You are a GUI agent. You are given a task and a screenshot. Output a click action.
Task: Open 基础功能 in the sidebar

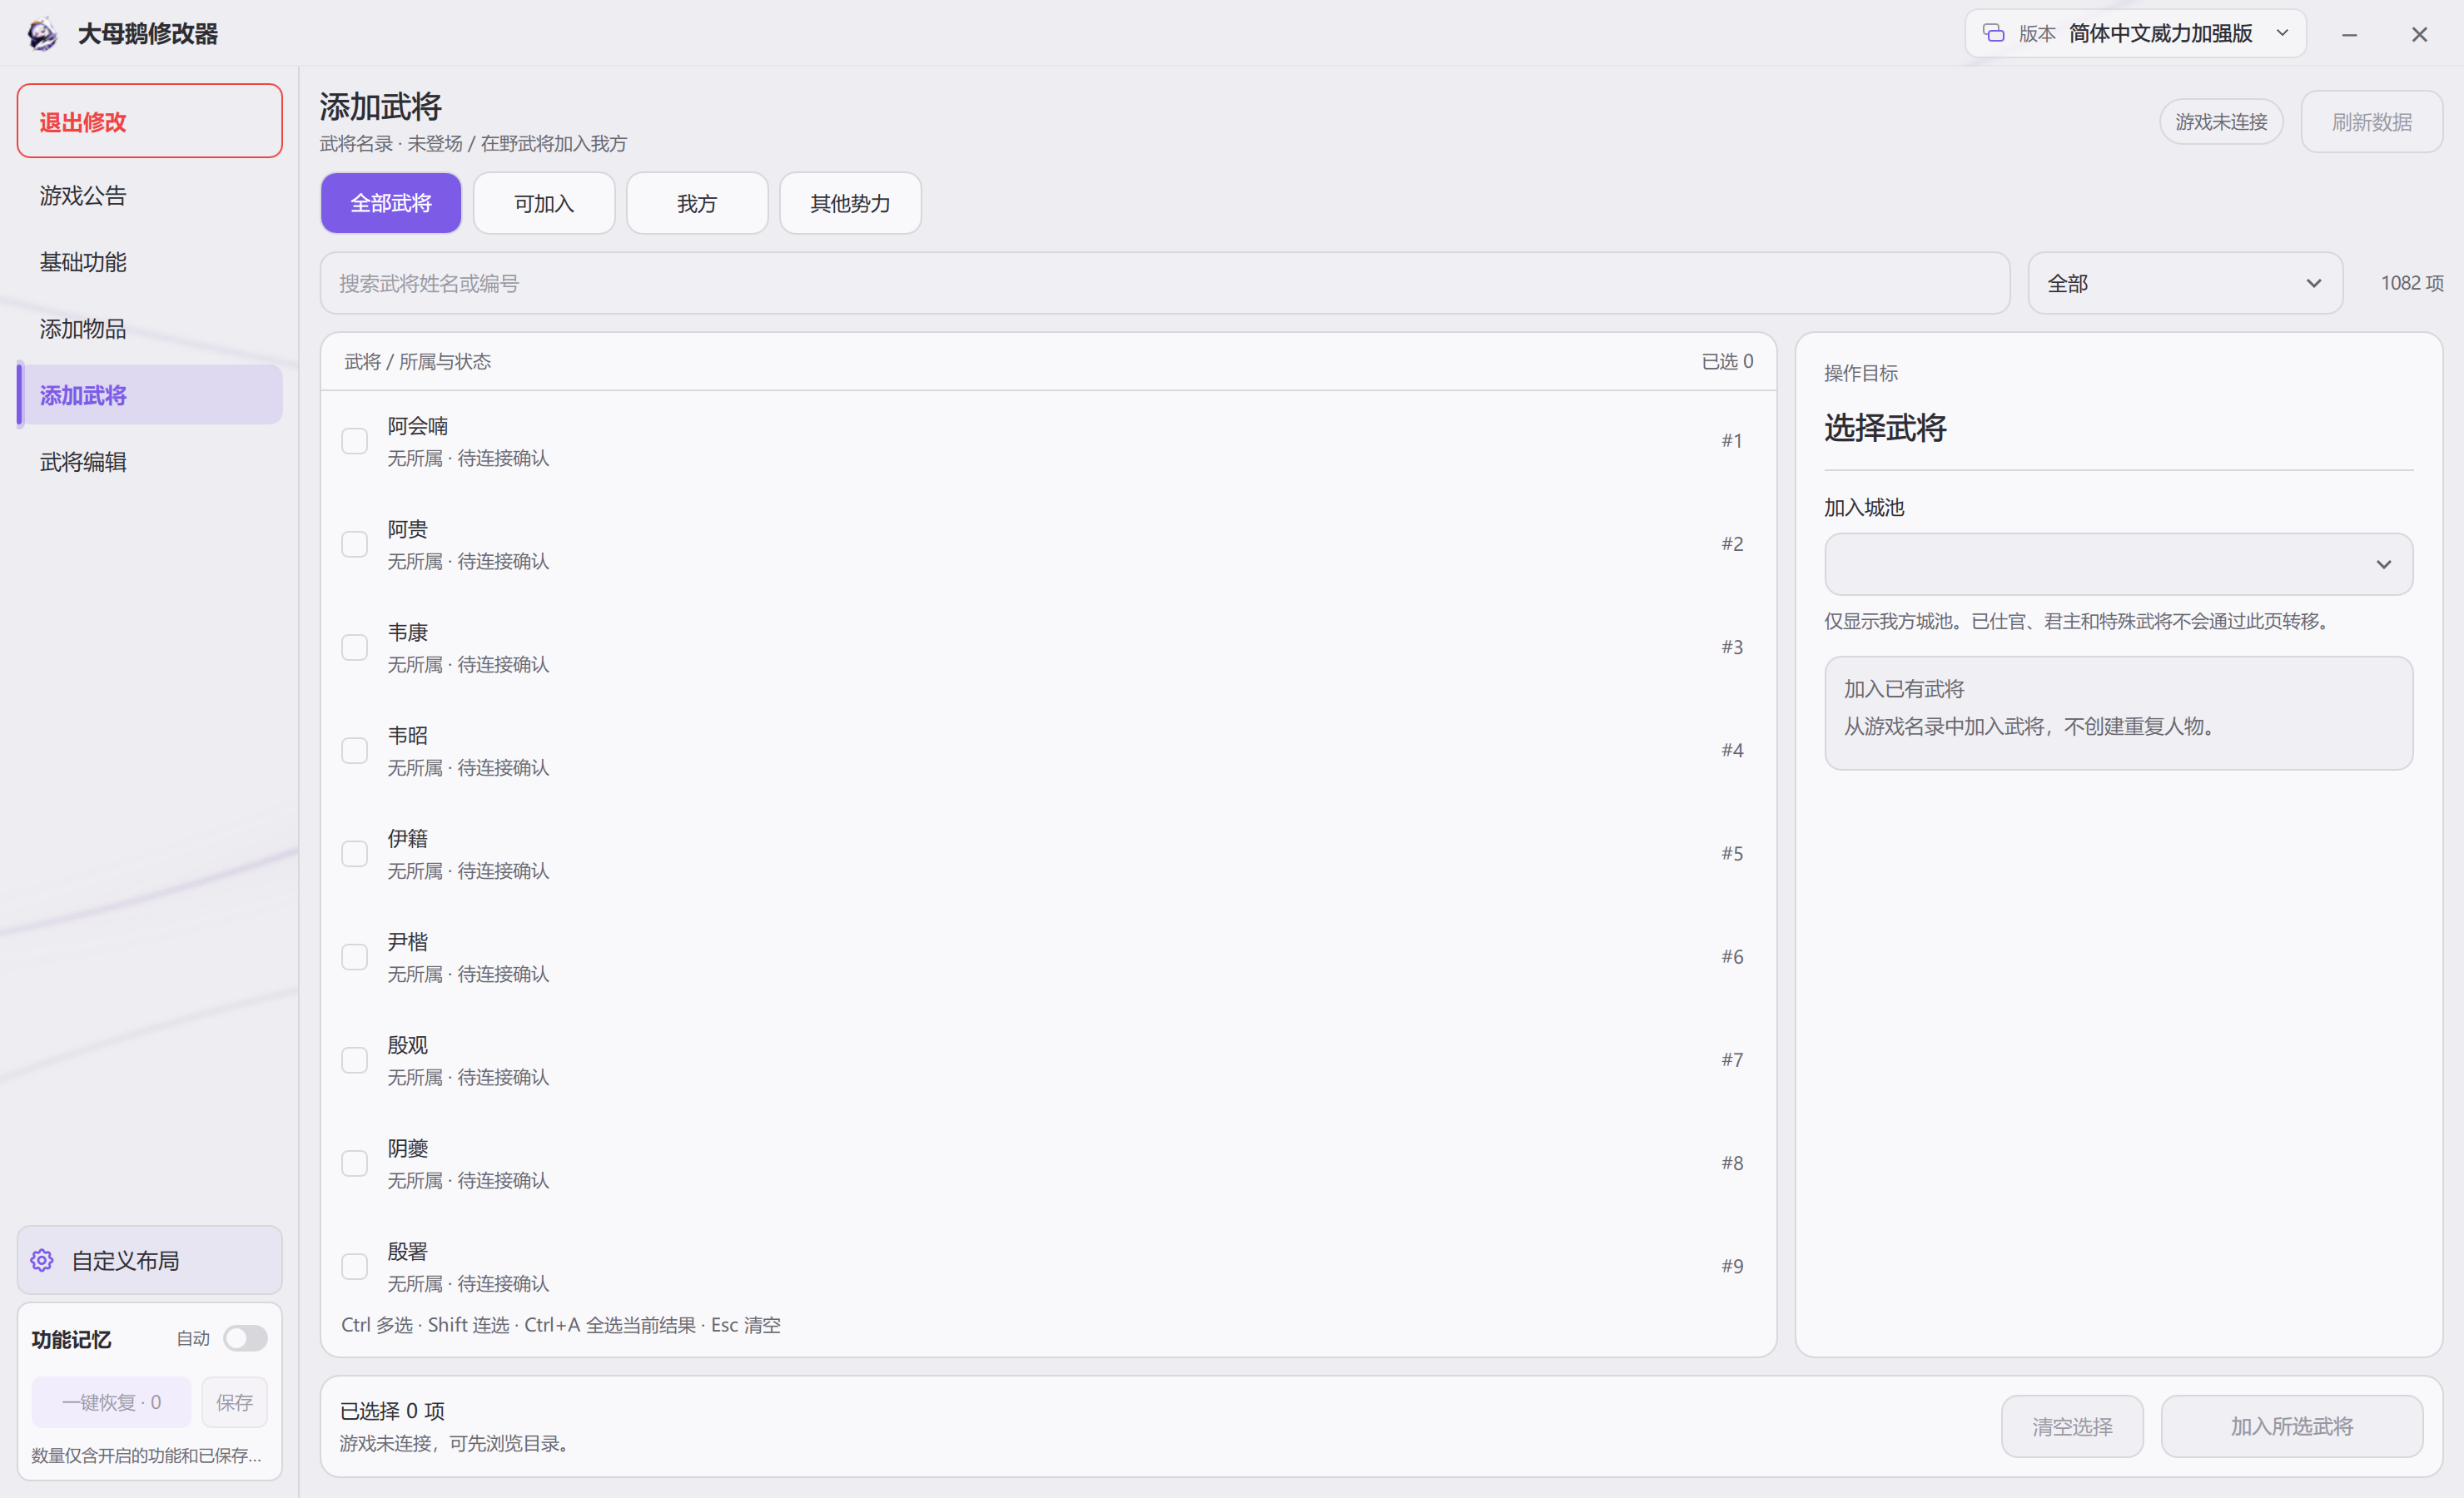[x=150, y=262]
